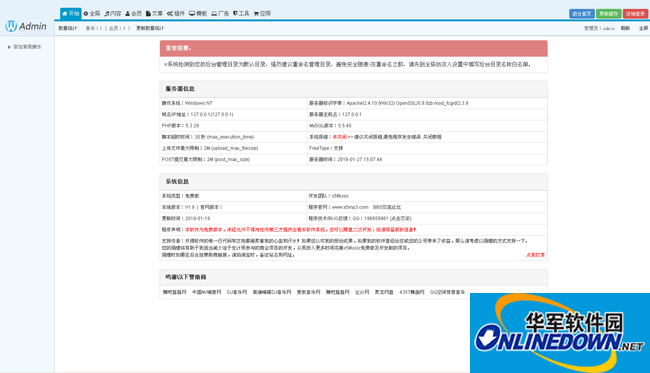650x373 pixels.
Task: Open the 应用 apps tab
Action: tap(262, 14)
